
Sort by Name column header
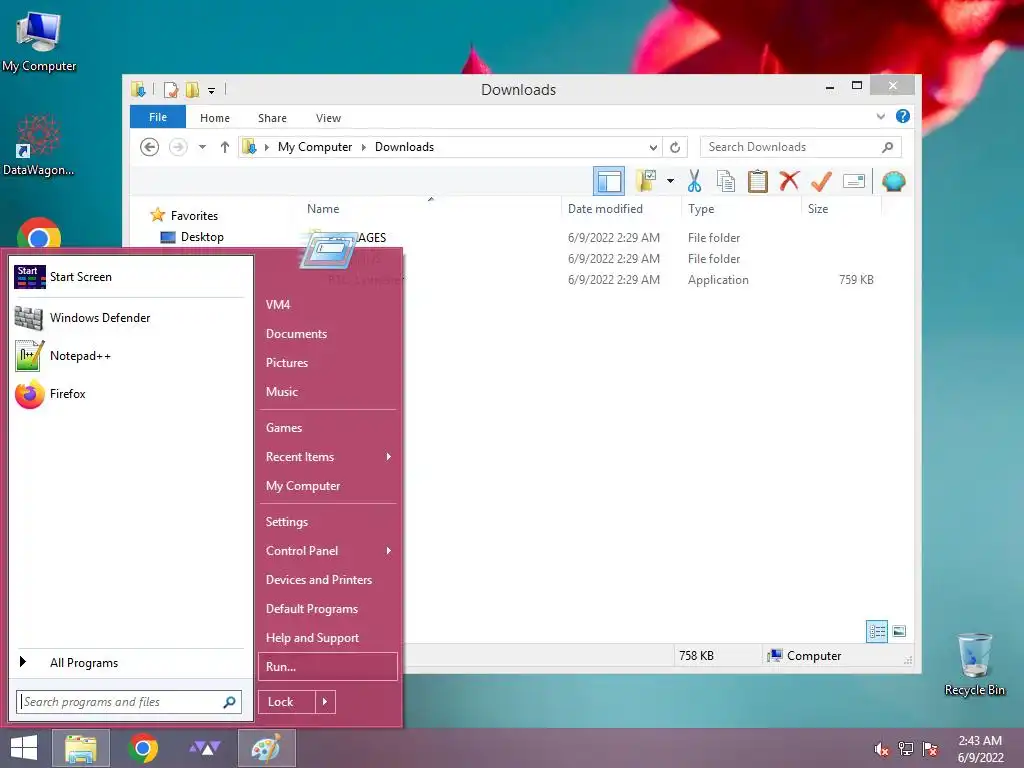[323, 209]
